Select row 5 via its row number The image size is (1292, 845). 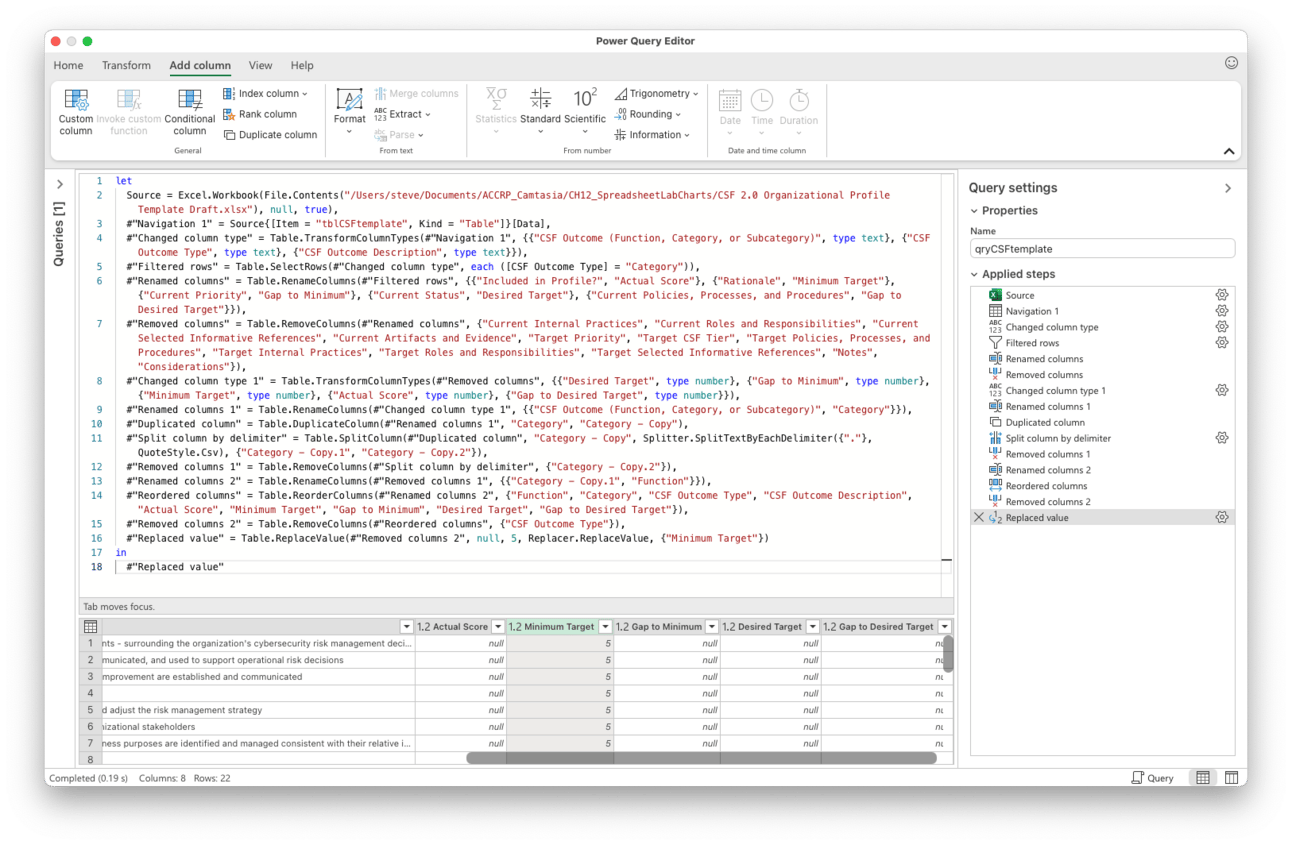tap(90, 710)
